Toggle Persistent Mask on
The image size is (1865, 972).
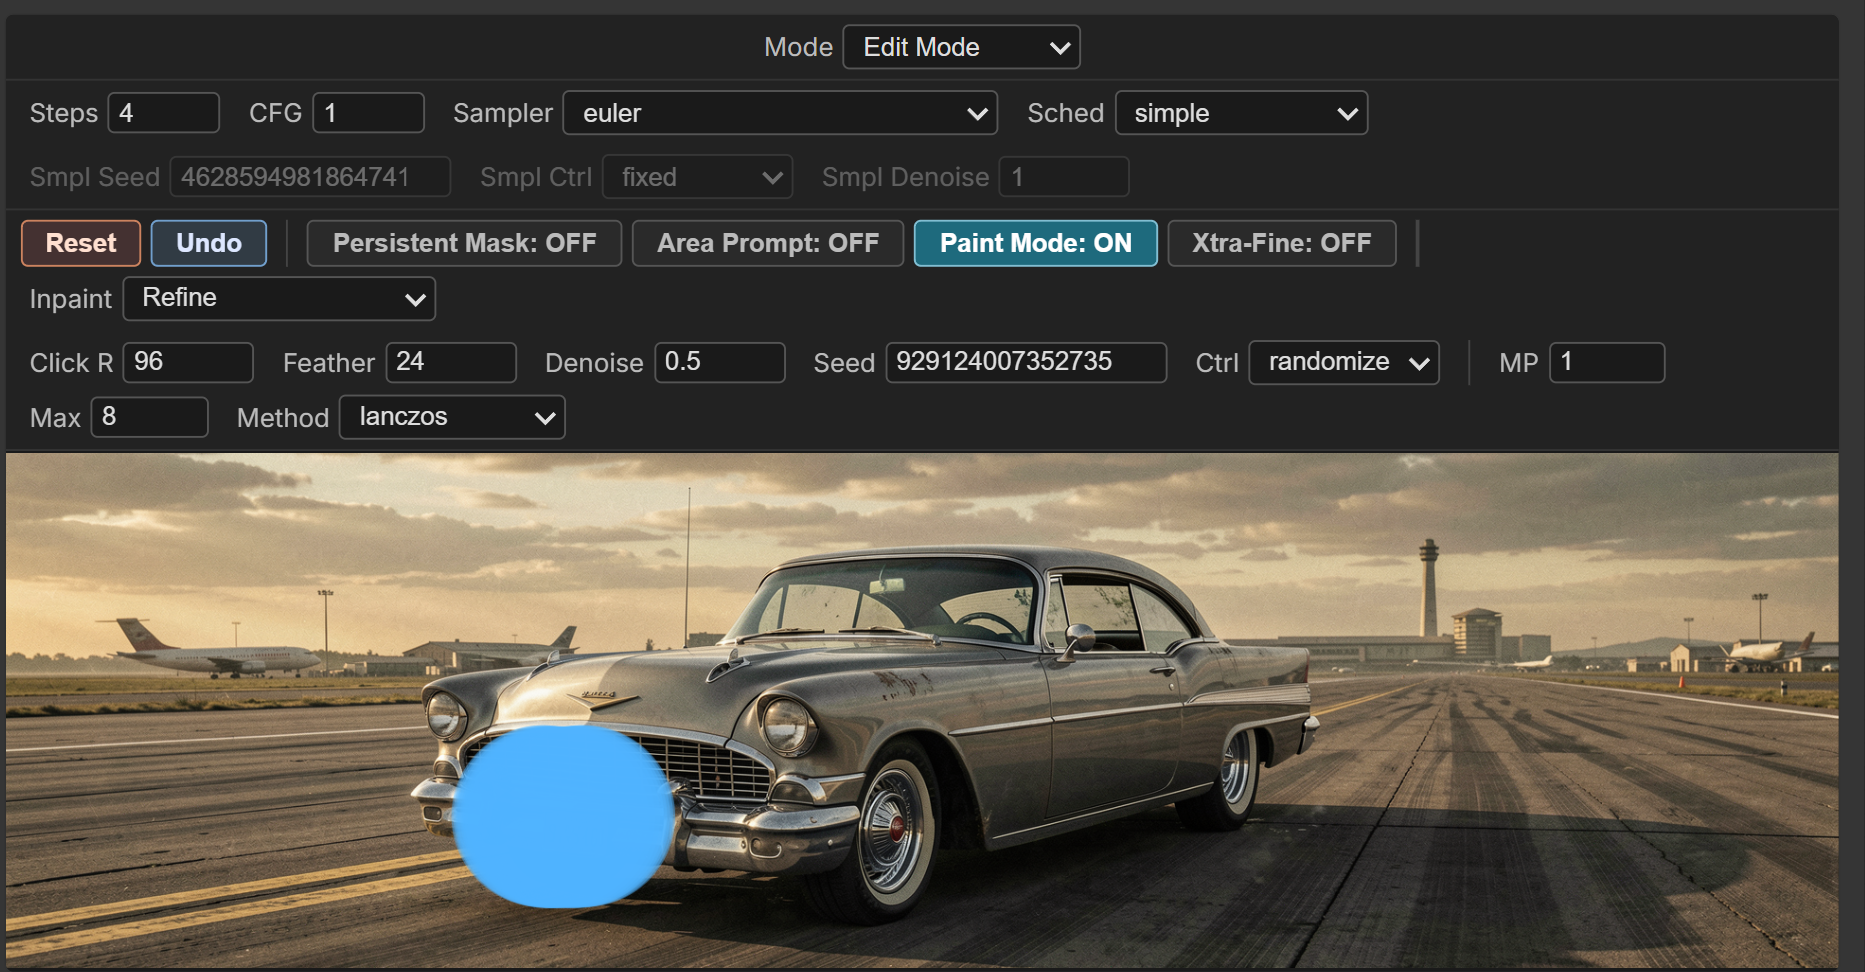(x=464, y=243)
